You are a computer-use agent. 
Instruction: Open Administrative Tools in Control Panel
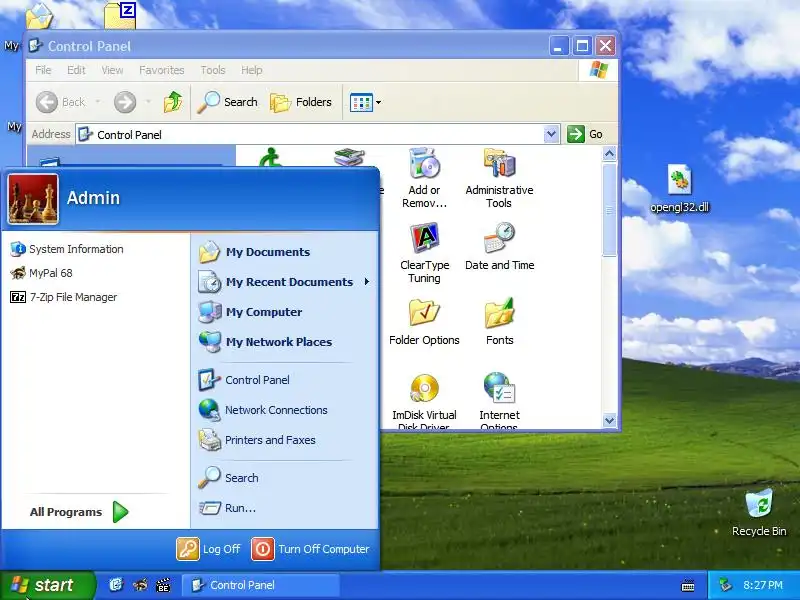(499, 178)
